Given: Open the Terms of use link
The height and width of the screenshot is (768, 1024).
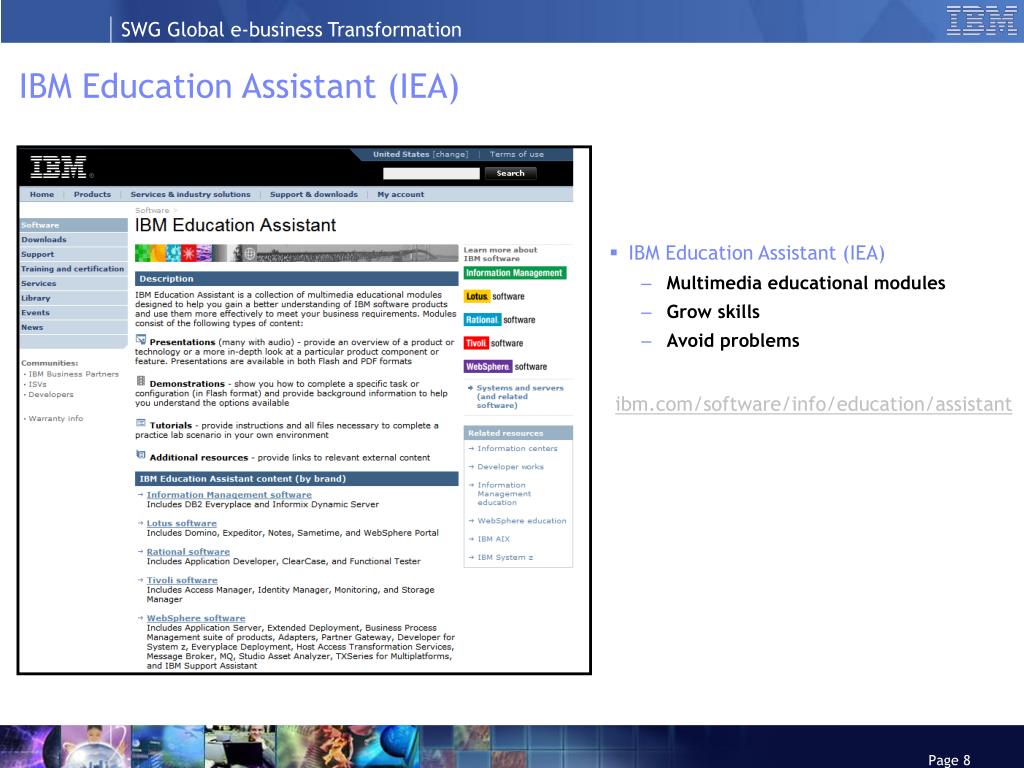Looking at the screenshot, I should tap(517, 155).
